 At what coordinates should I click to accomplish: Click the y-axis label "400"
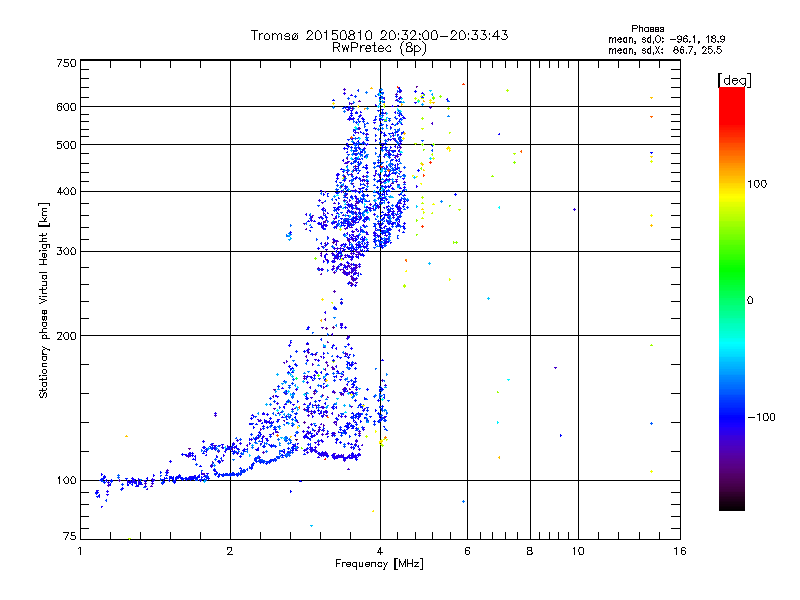(66, 192)
